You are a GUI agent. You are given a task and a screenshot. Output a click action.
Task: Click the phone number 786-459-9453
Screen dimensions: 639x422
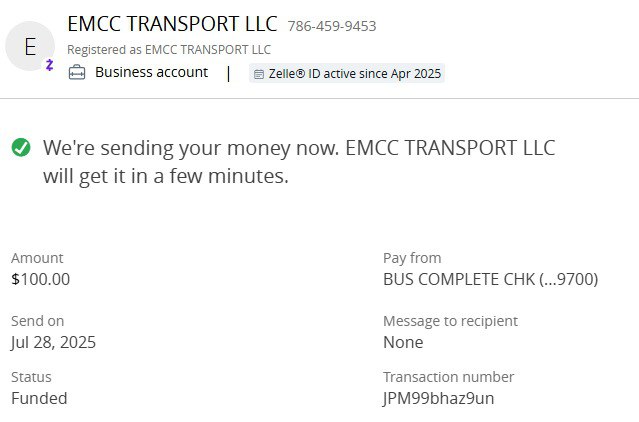pyautogui.click(x=332, y=26)
